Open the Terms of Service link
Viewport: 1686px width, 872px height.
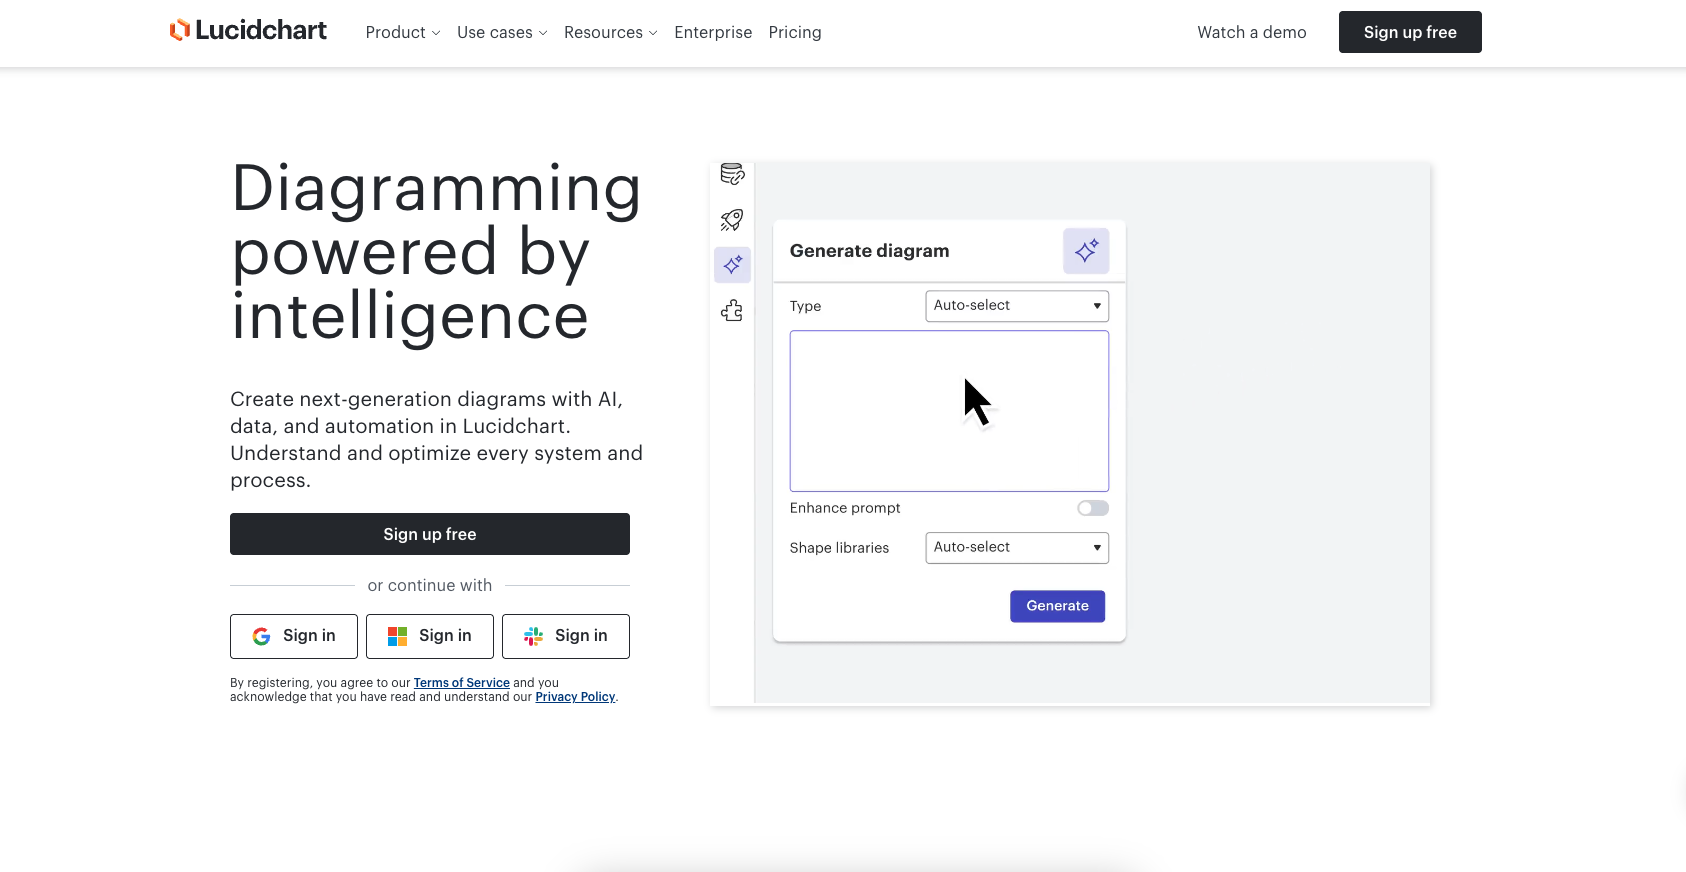pos(462,683)
